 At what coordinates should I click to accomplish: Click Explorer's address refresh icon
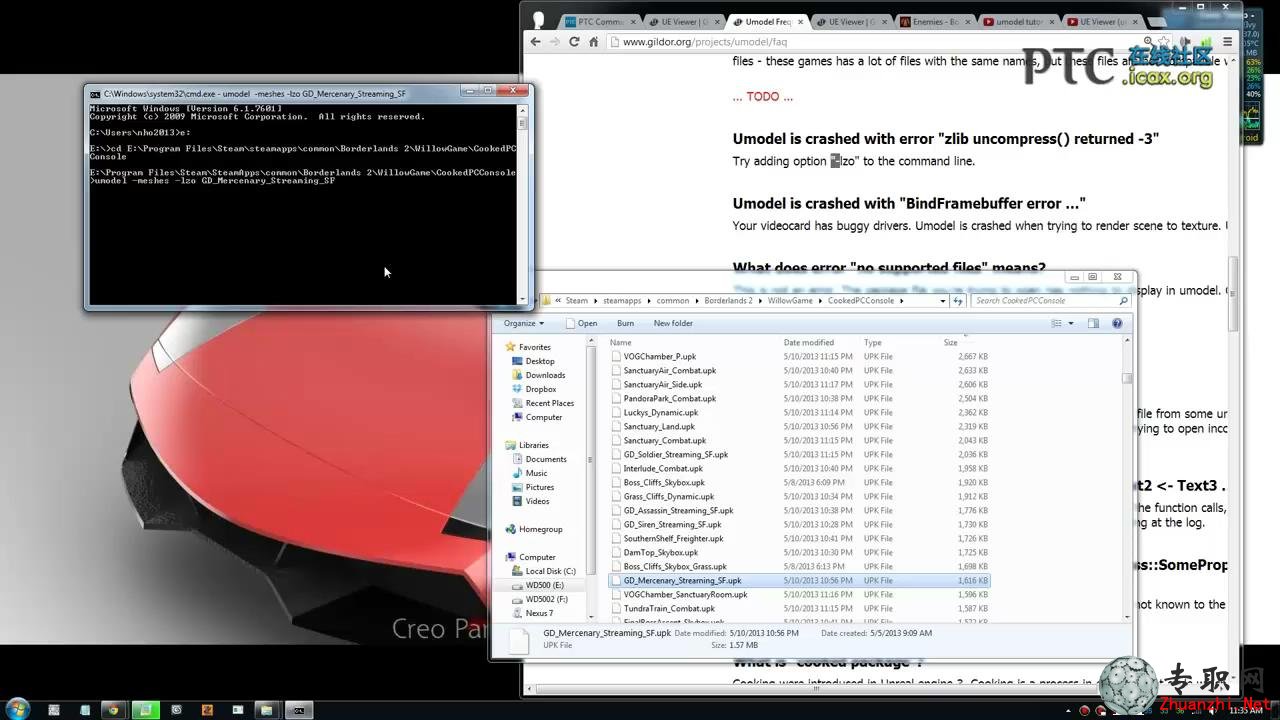pyautogui.click(x=957, y=300)
